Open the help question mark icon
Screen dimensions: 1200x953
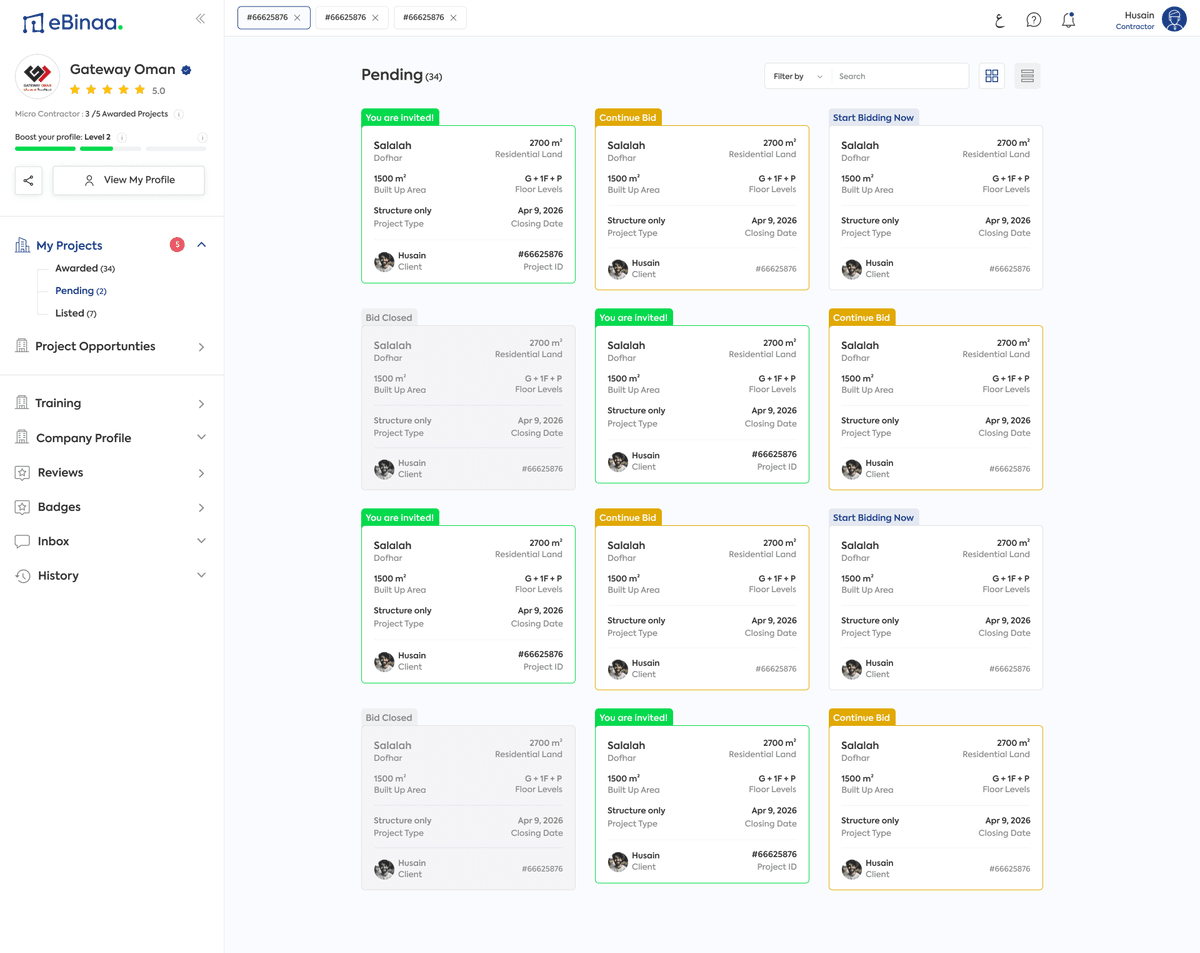[x=1034, y=20]
